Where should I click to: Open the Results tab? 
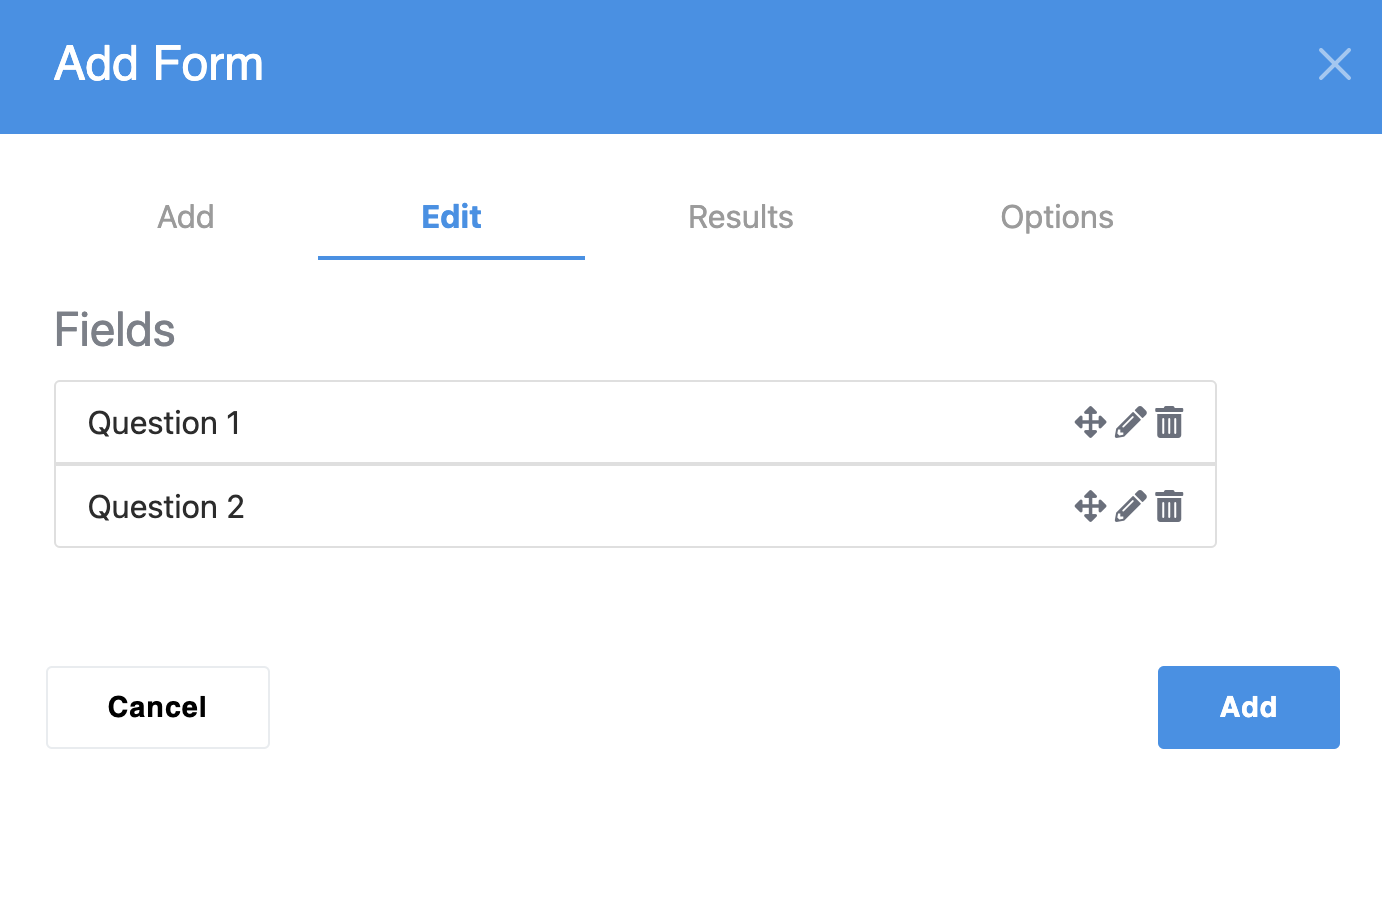tap(741, 217)
